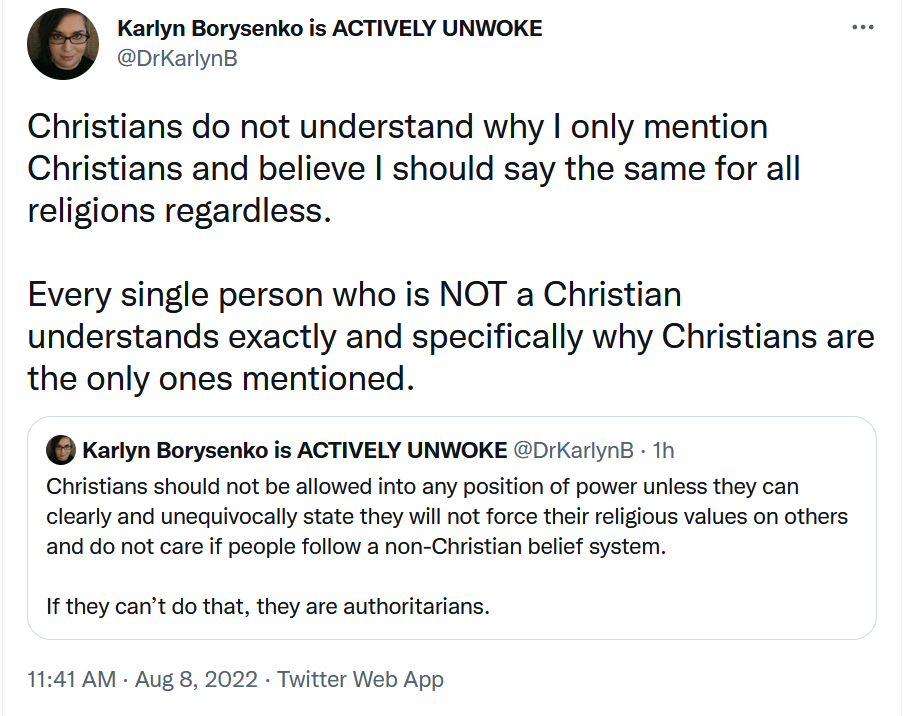Click 'understands exactly and specifically' line
This screenshot has height=716, width=903.
point(451,336)
